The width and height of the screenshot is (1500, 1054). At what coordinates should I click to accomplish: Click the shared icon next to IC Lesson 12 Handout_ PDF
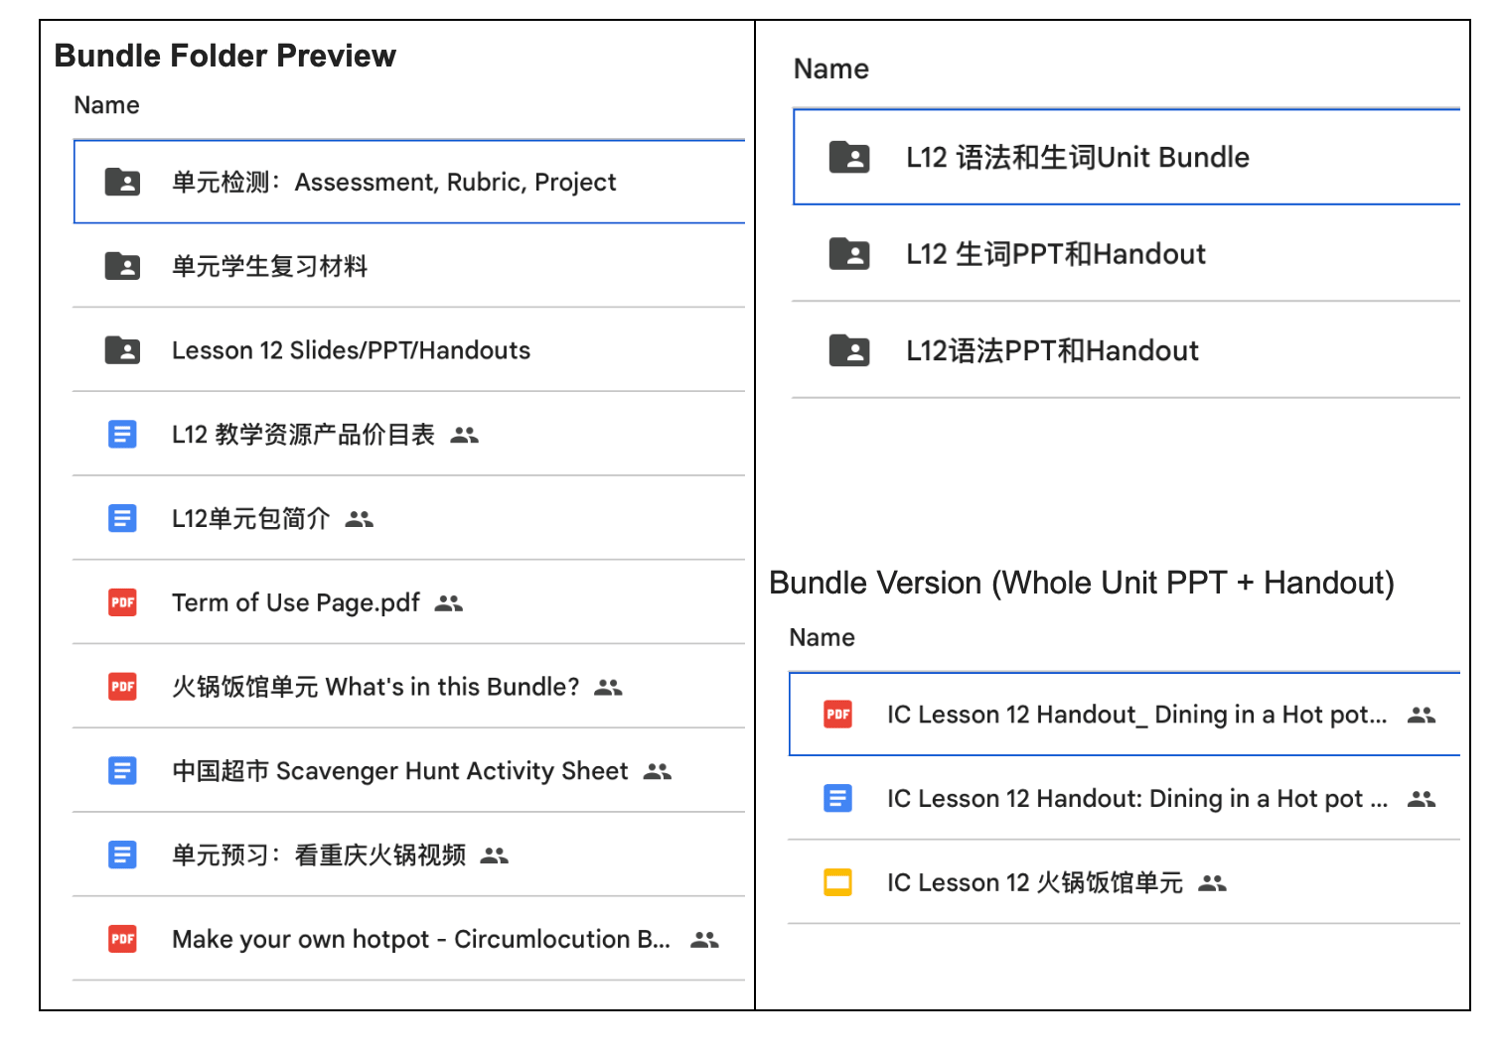[1421, 715]
